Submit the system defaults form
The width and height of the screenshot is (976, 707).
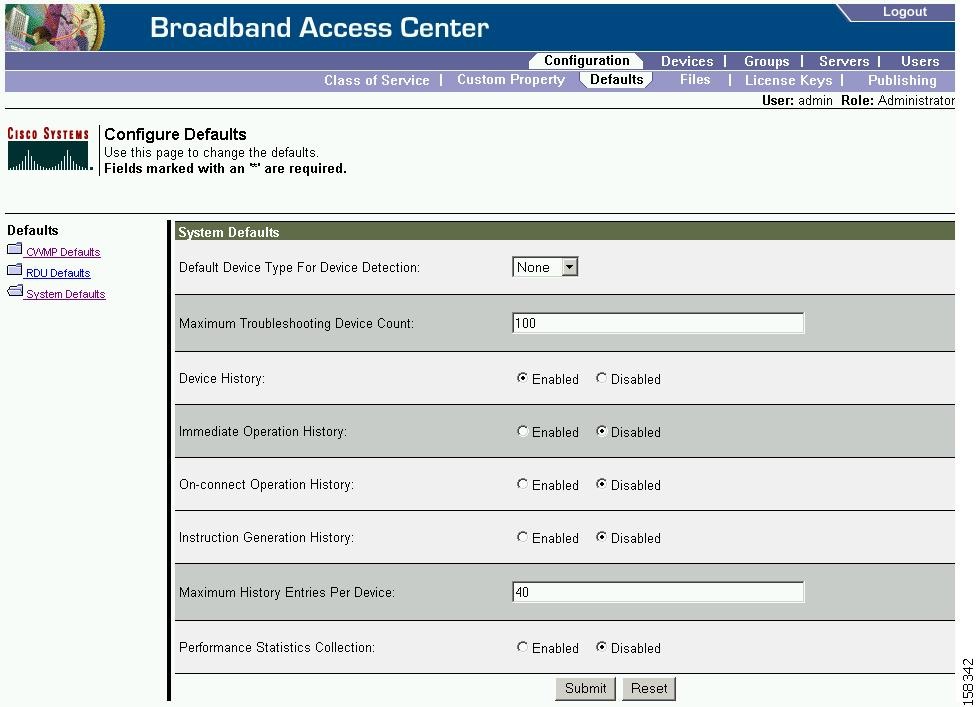(585, 688)
